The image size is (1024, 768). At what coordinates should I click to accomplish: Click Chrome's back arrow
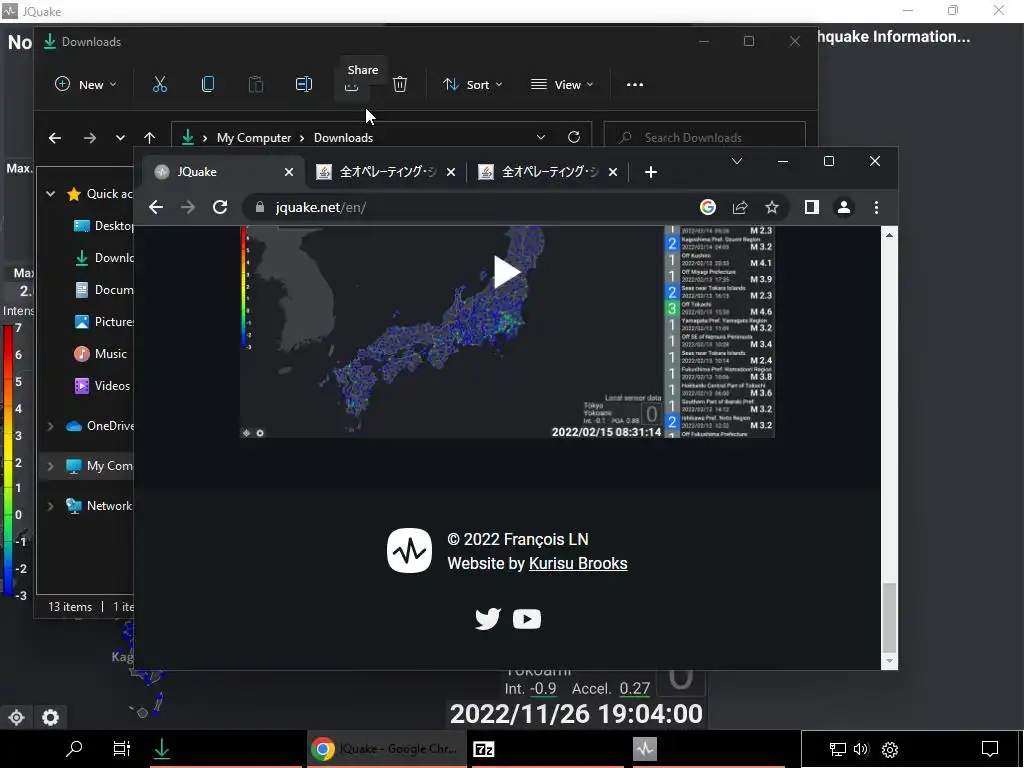point(155,207)
